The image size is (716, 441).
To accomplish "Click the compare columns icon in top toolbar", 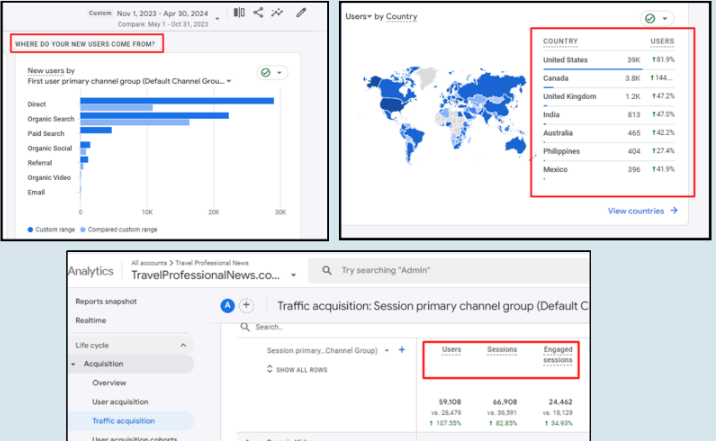I will [x=238, y=13].
